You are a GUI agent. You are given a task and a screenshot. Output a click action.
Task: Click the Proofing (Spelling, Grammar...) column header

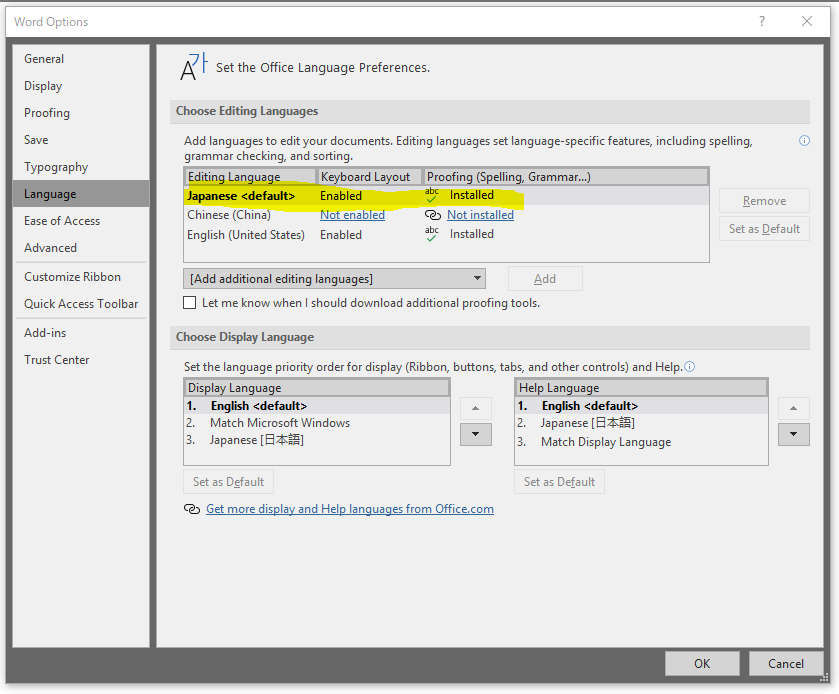click(x=566, y=177)
